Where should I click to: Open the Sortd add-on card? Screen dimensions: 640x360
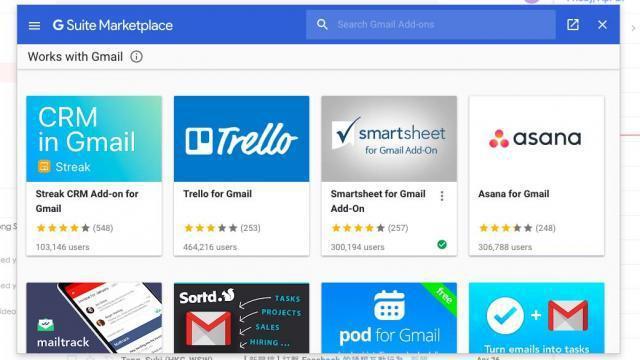(x=242, y=318)
